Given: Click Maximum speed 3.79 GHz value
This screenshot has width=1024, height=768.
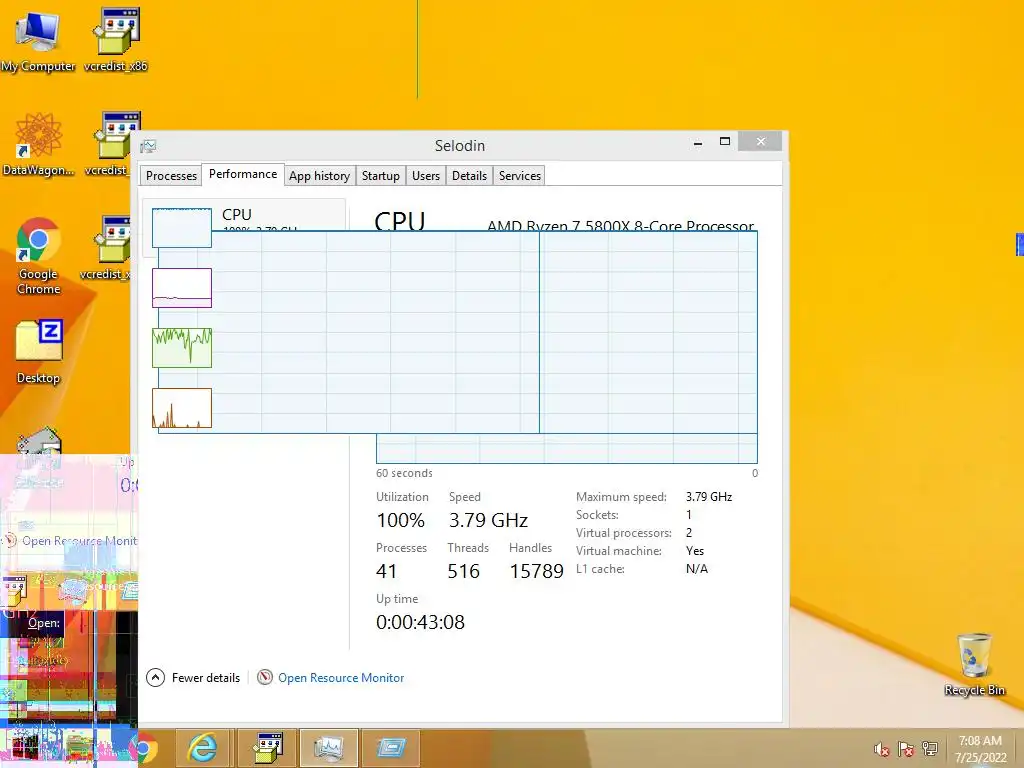Looking at the screenshot, I should pyautogui.click(x=709, y=496).
